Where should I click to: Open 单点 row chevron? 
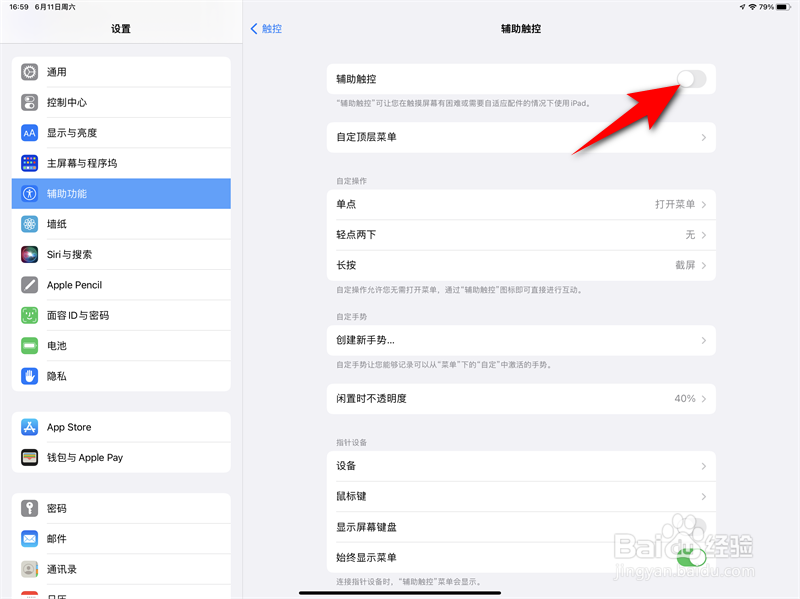pos(704,205)
